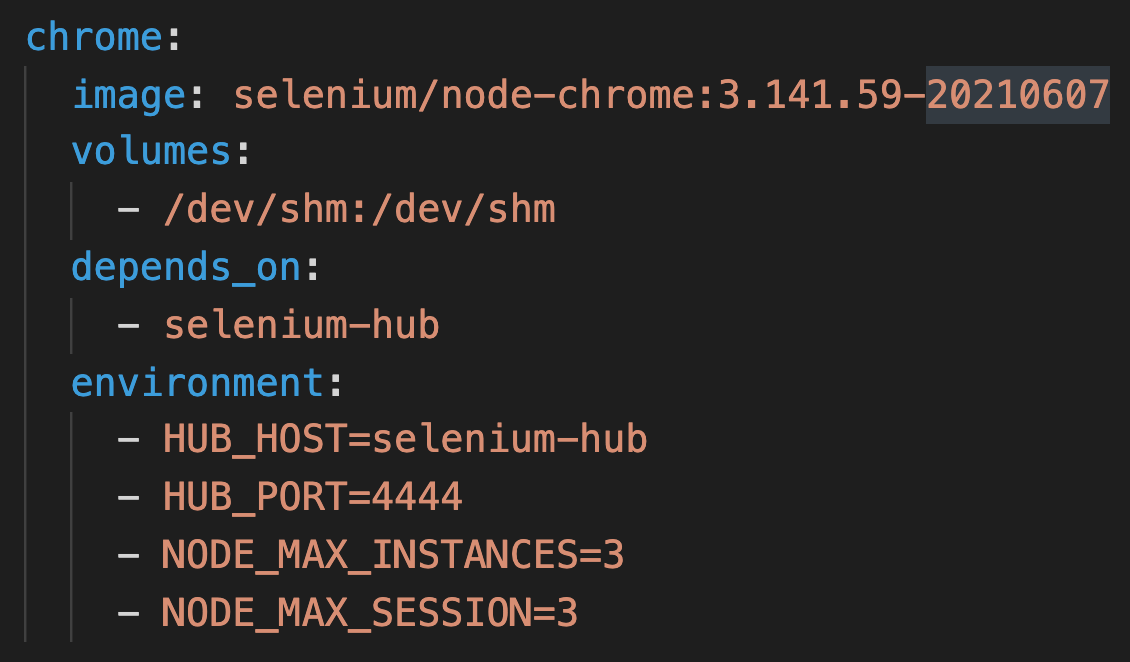Click dash before /dev/shm entry
Image resolution: width=1130 pixels, height=662 pixels.
click(x=128, y=210)
